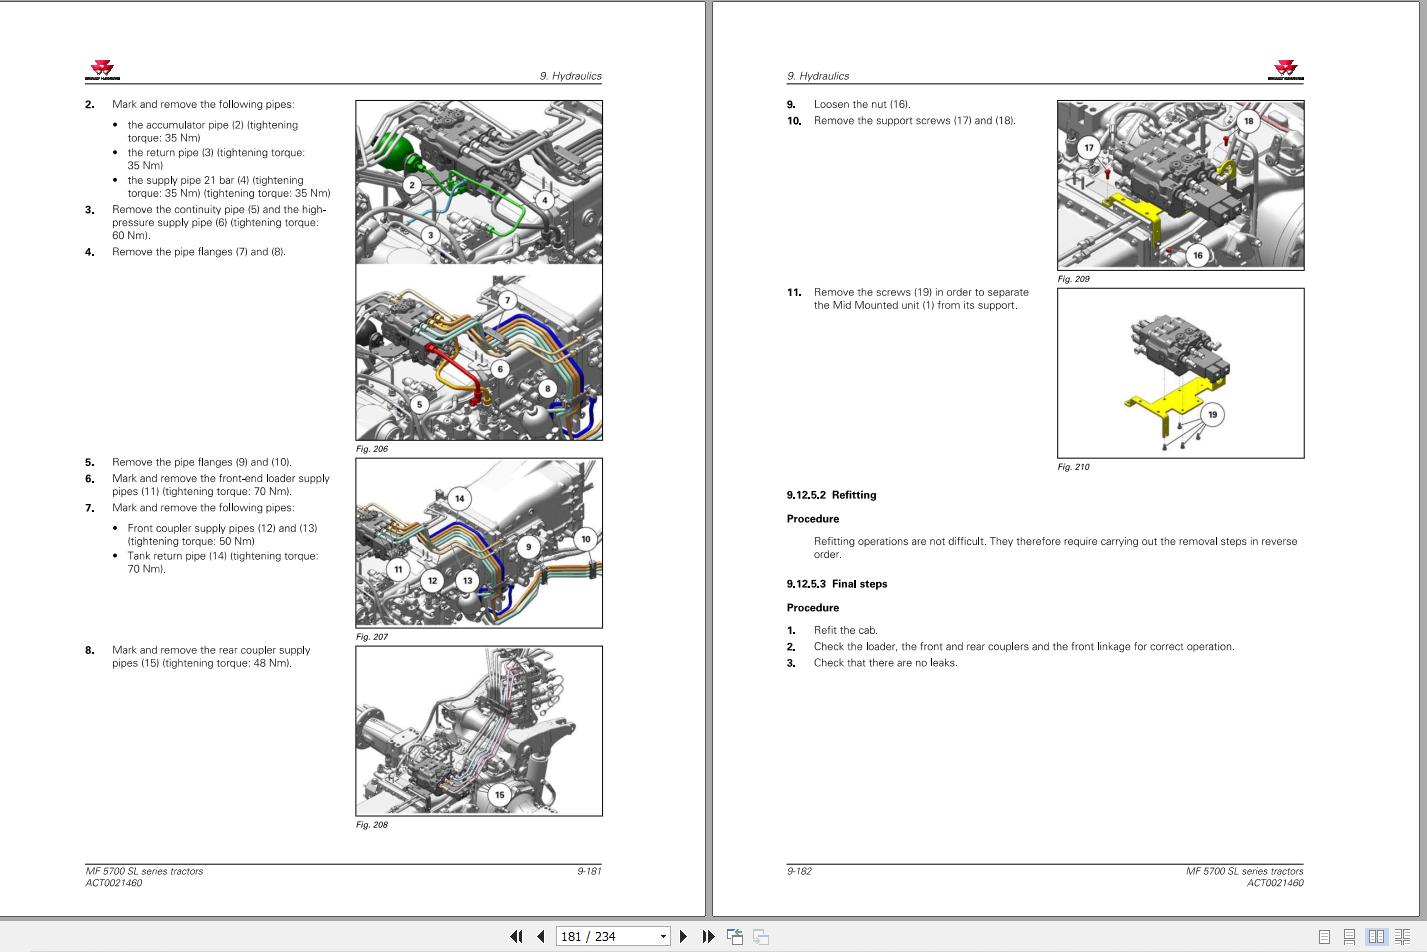Go to the next page
Viewport: 1427px width, 952px height.
[x=683, y=936]
